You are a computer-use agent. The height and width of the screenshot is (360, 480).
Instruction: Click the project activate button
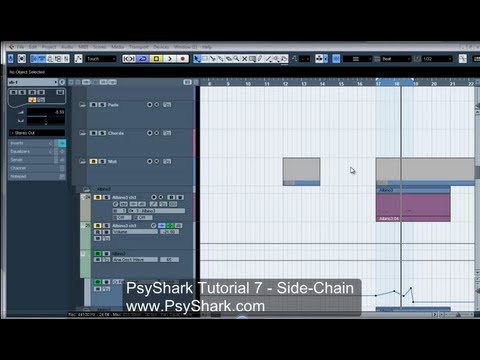click(x=11, y=59)
